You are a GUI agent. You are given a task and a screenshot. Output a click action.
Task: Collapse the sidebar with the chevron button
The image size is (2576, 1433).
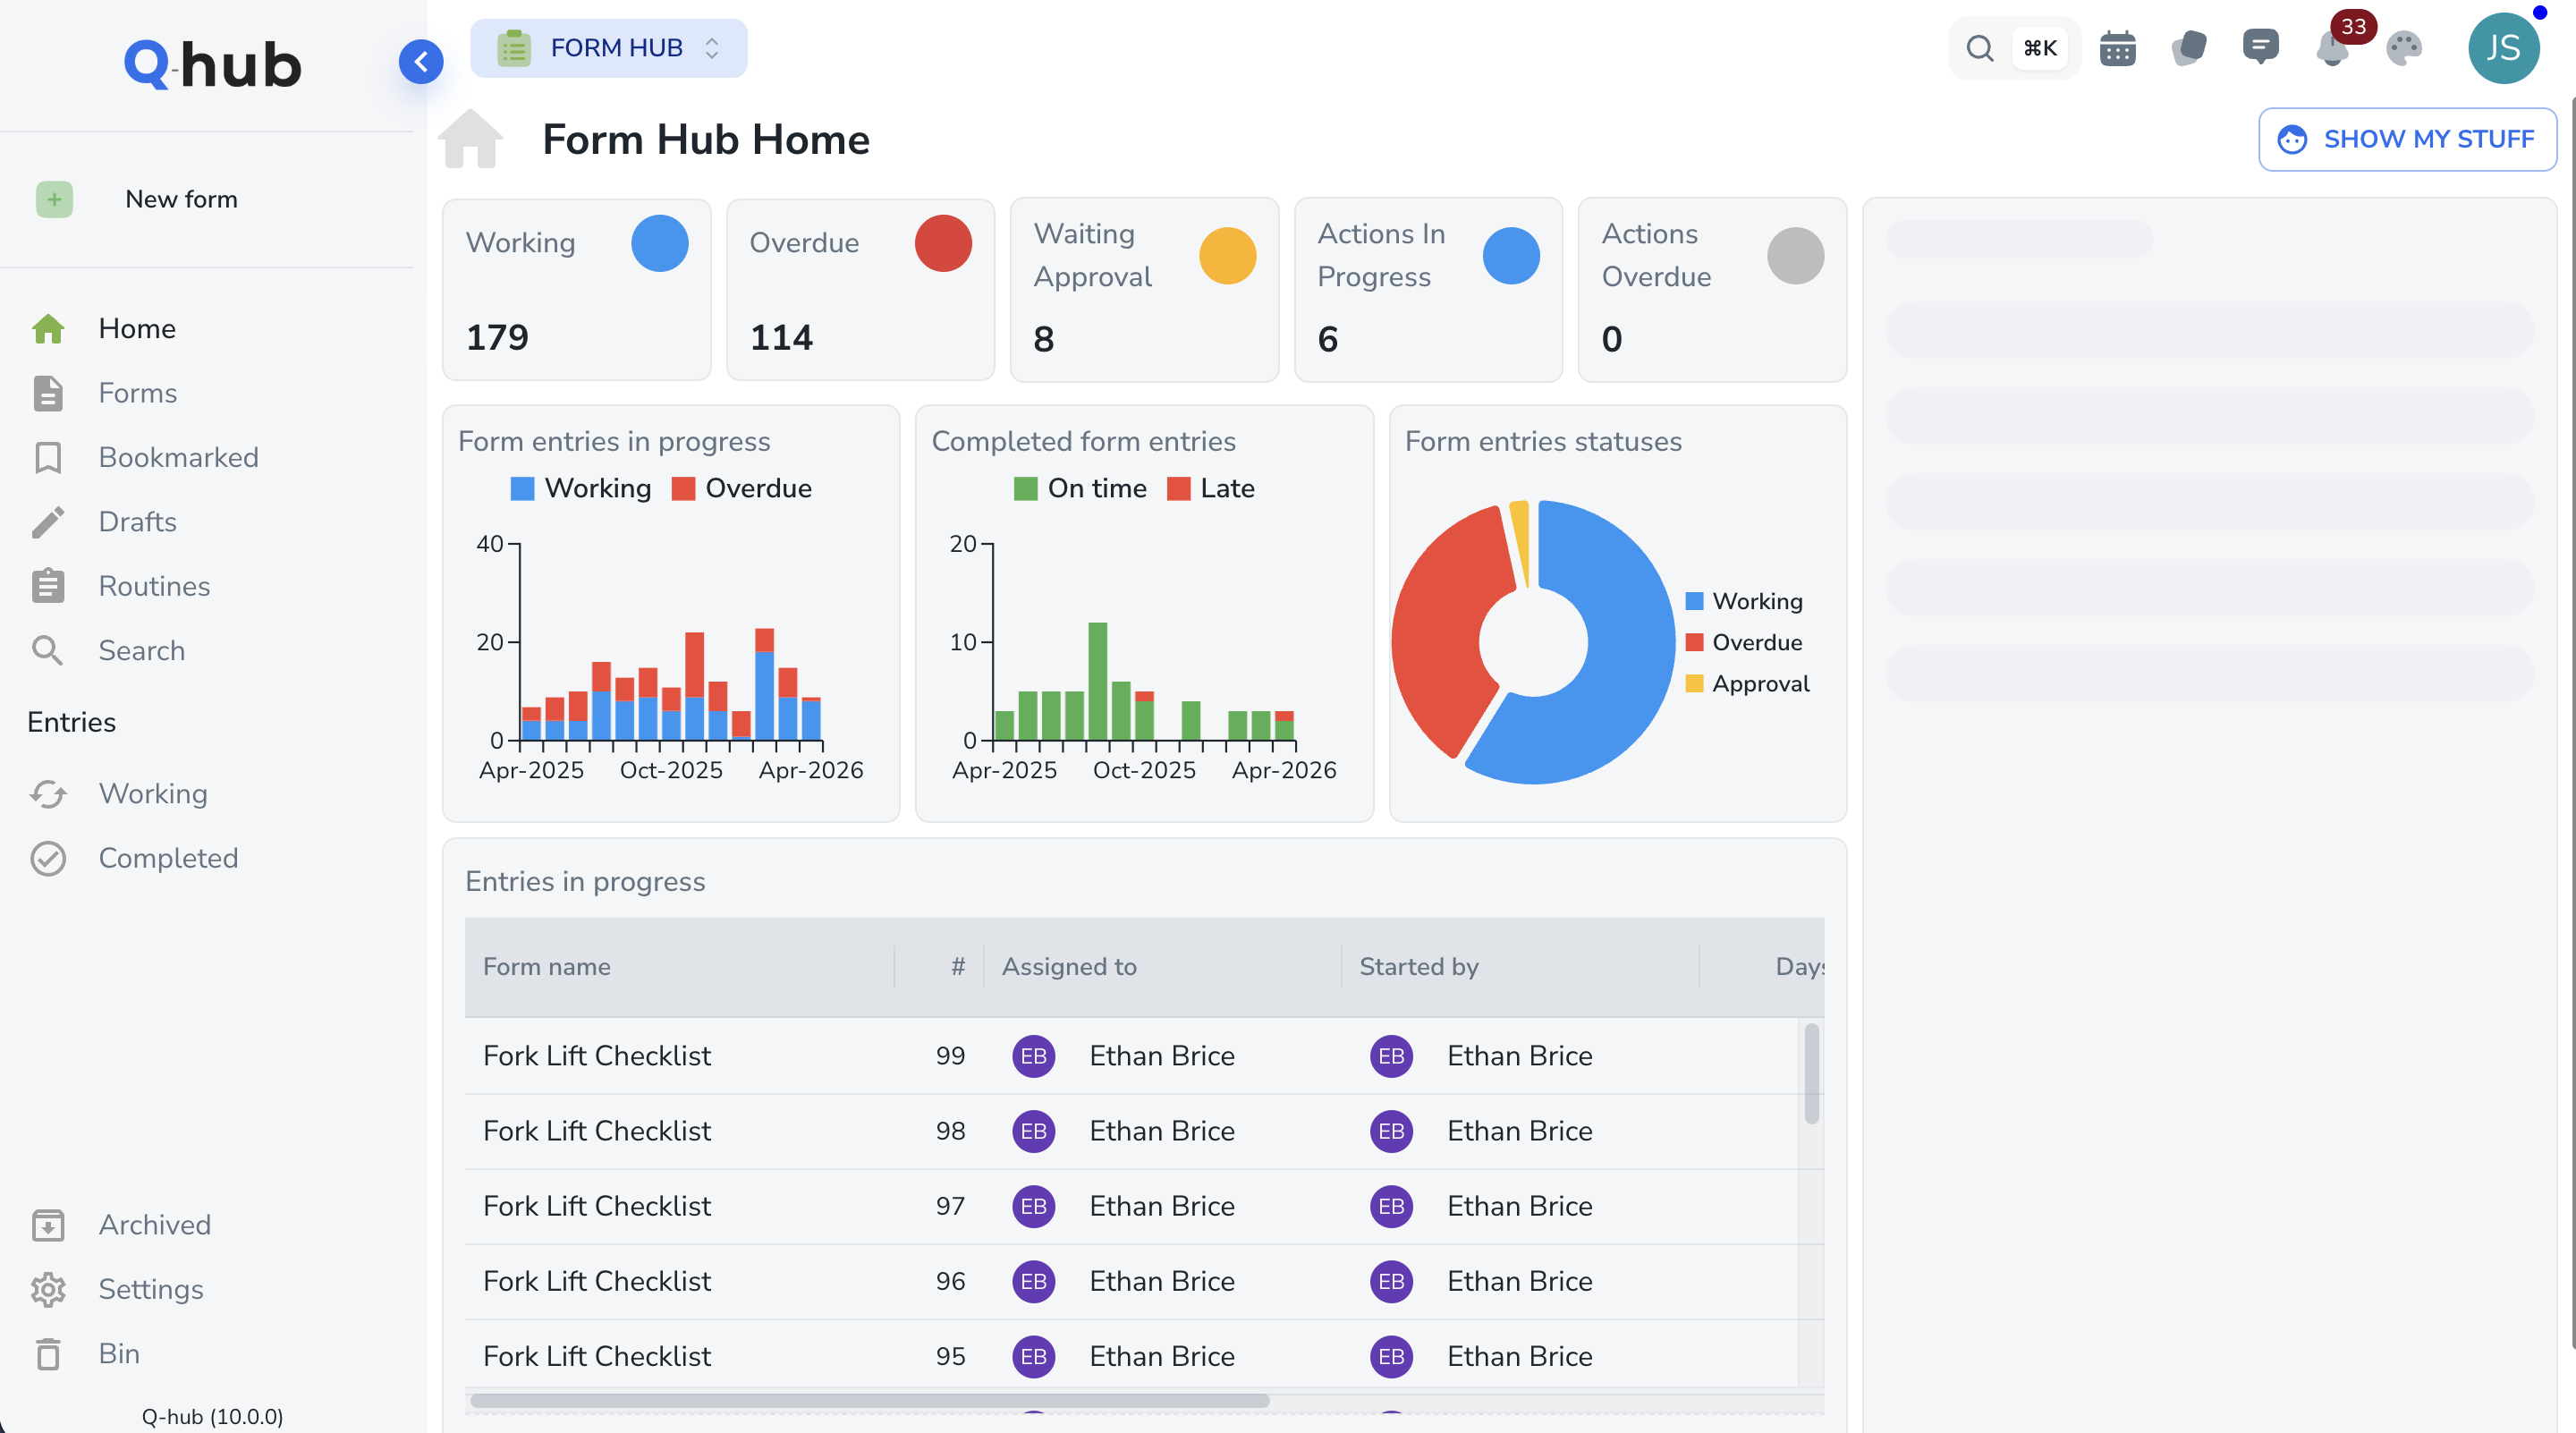pos(421,61)
